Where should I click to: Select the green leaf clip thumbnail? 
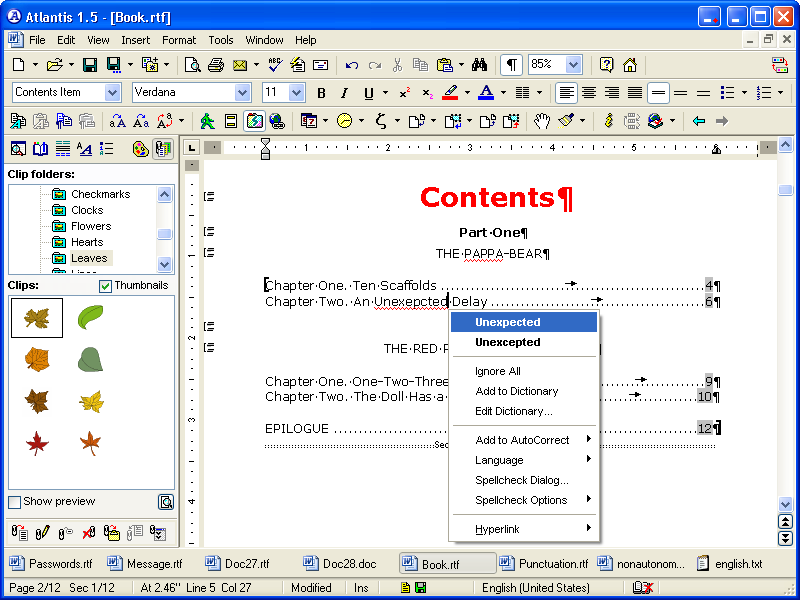pyautogui.click(x=90, y=318)
